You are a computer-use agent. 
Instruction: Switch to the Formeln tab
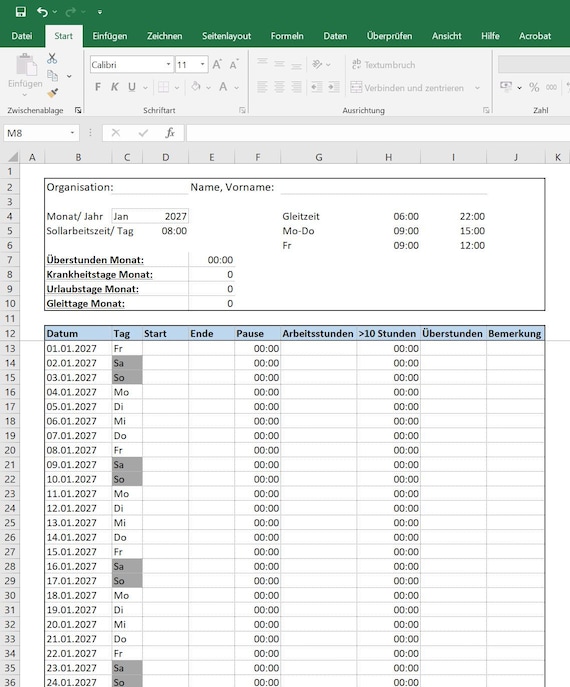point(287,36)
